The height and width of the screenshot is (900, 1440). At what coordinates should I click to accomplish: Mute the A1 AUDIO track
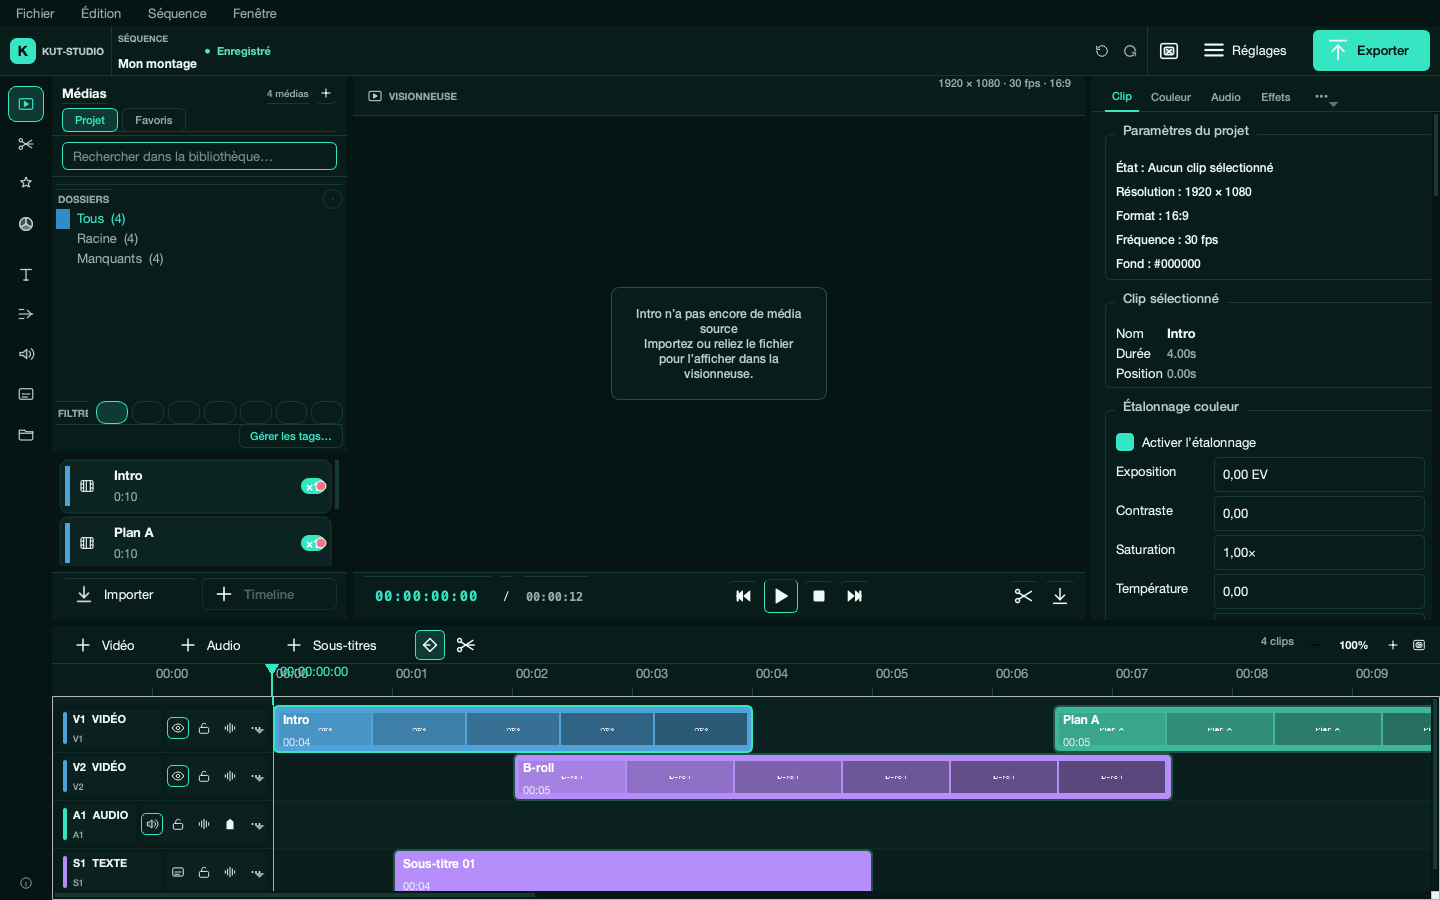click(152, 825)
